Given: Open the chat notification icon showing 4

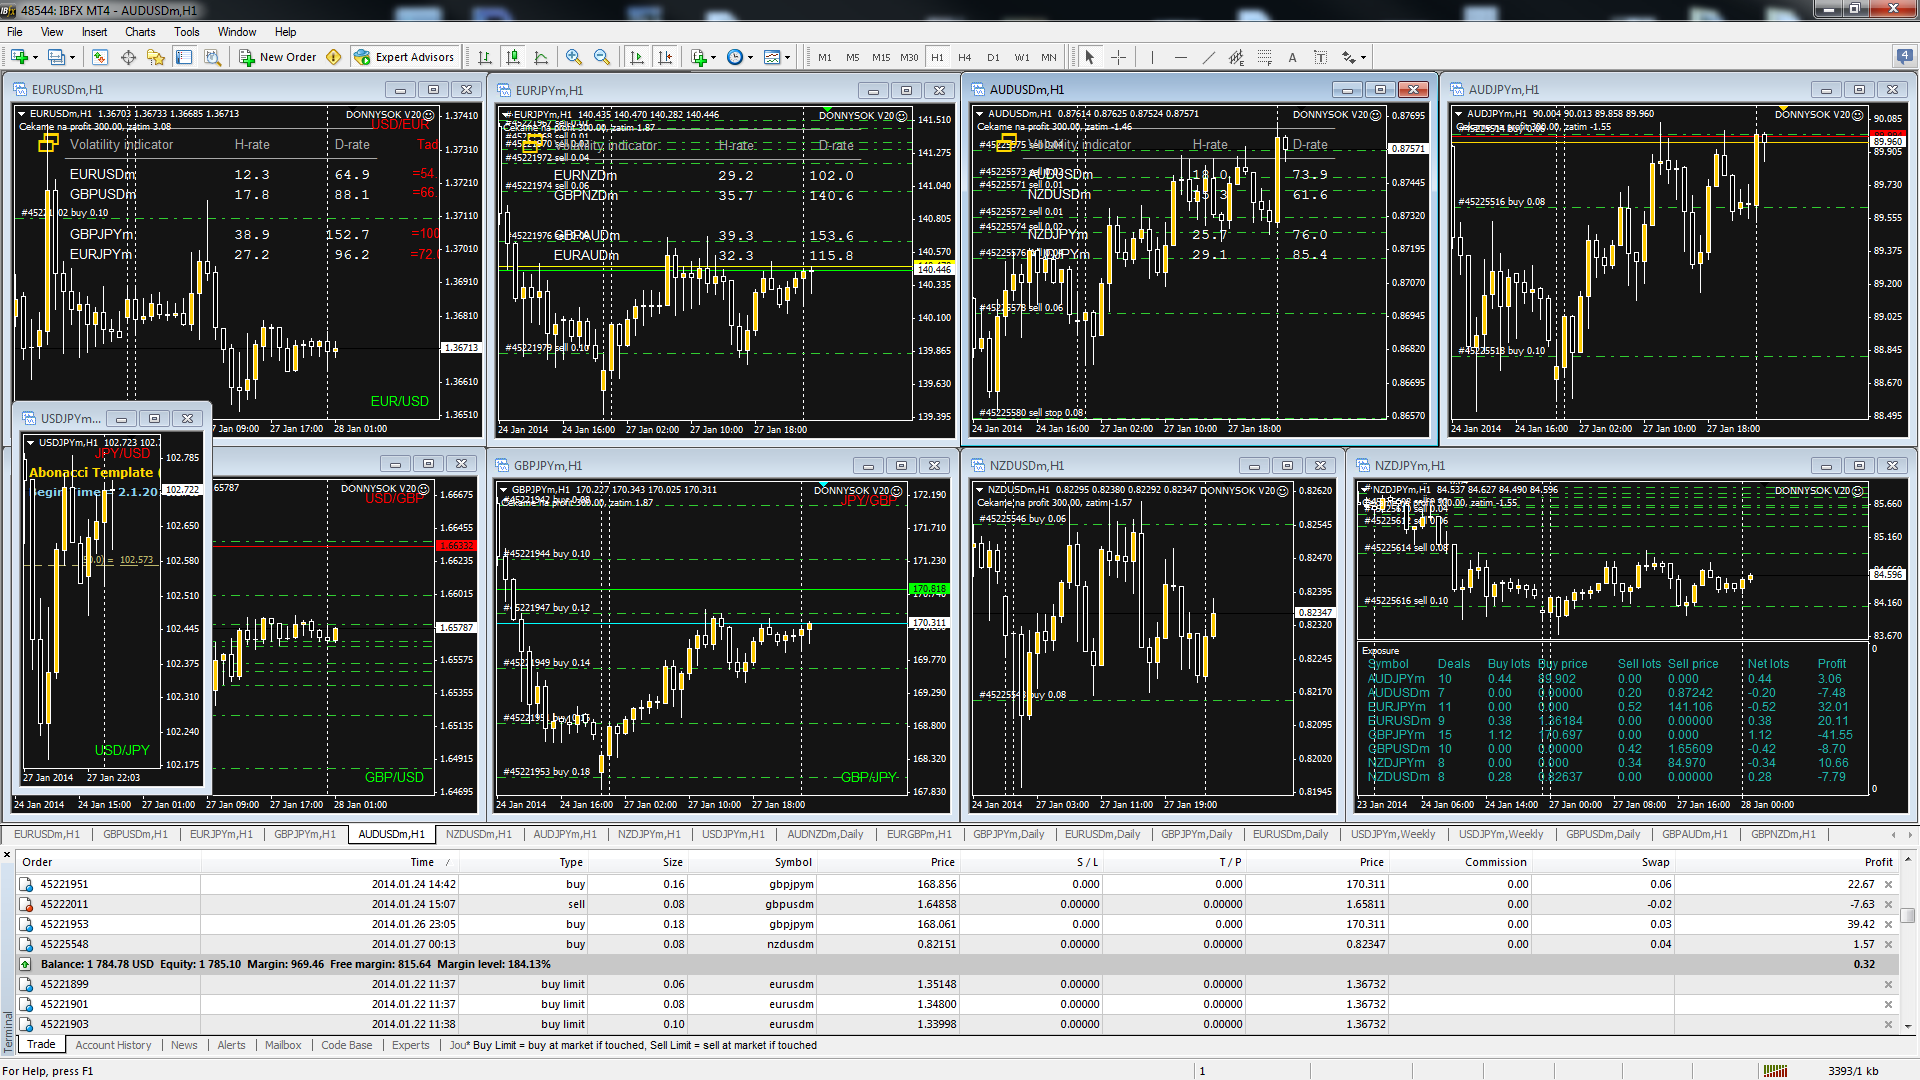Looking at the screenshot, I should click(1905, 56).
